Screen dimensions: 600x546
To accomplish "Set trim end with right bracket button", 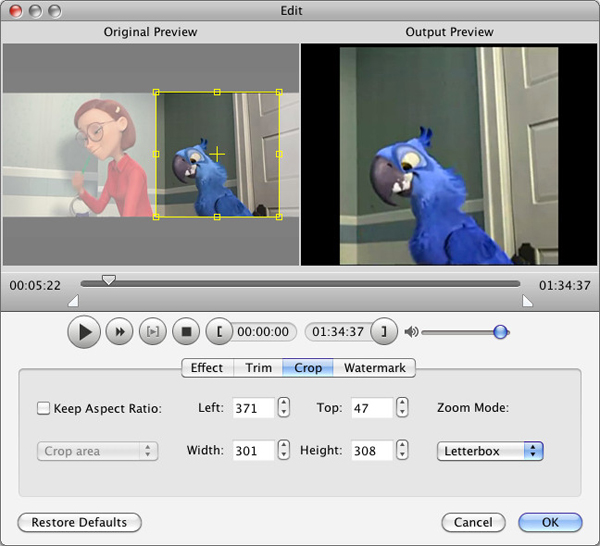I will coord(384,331).
